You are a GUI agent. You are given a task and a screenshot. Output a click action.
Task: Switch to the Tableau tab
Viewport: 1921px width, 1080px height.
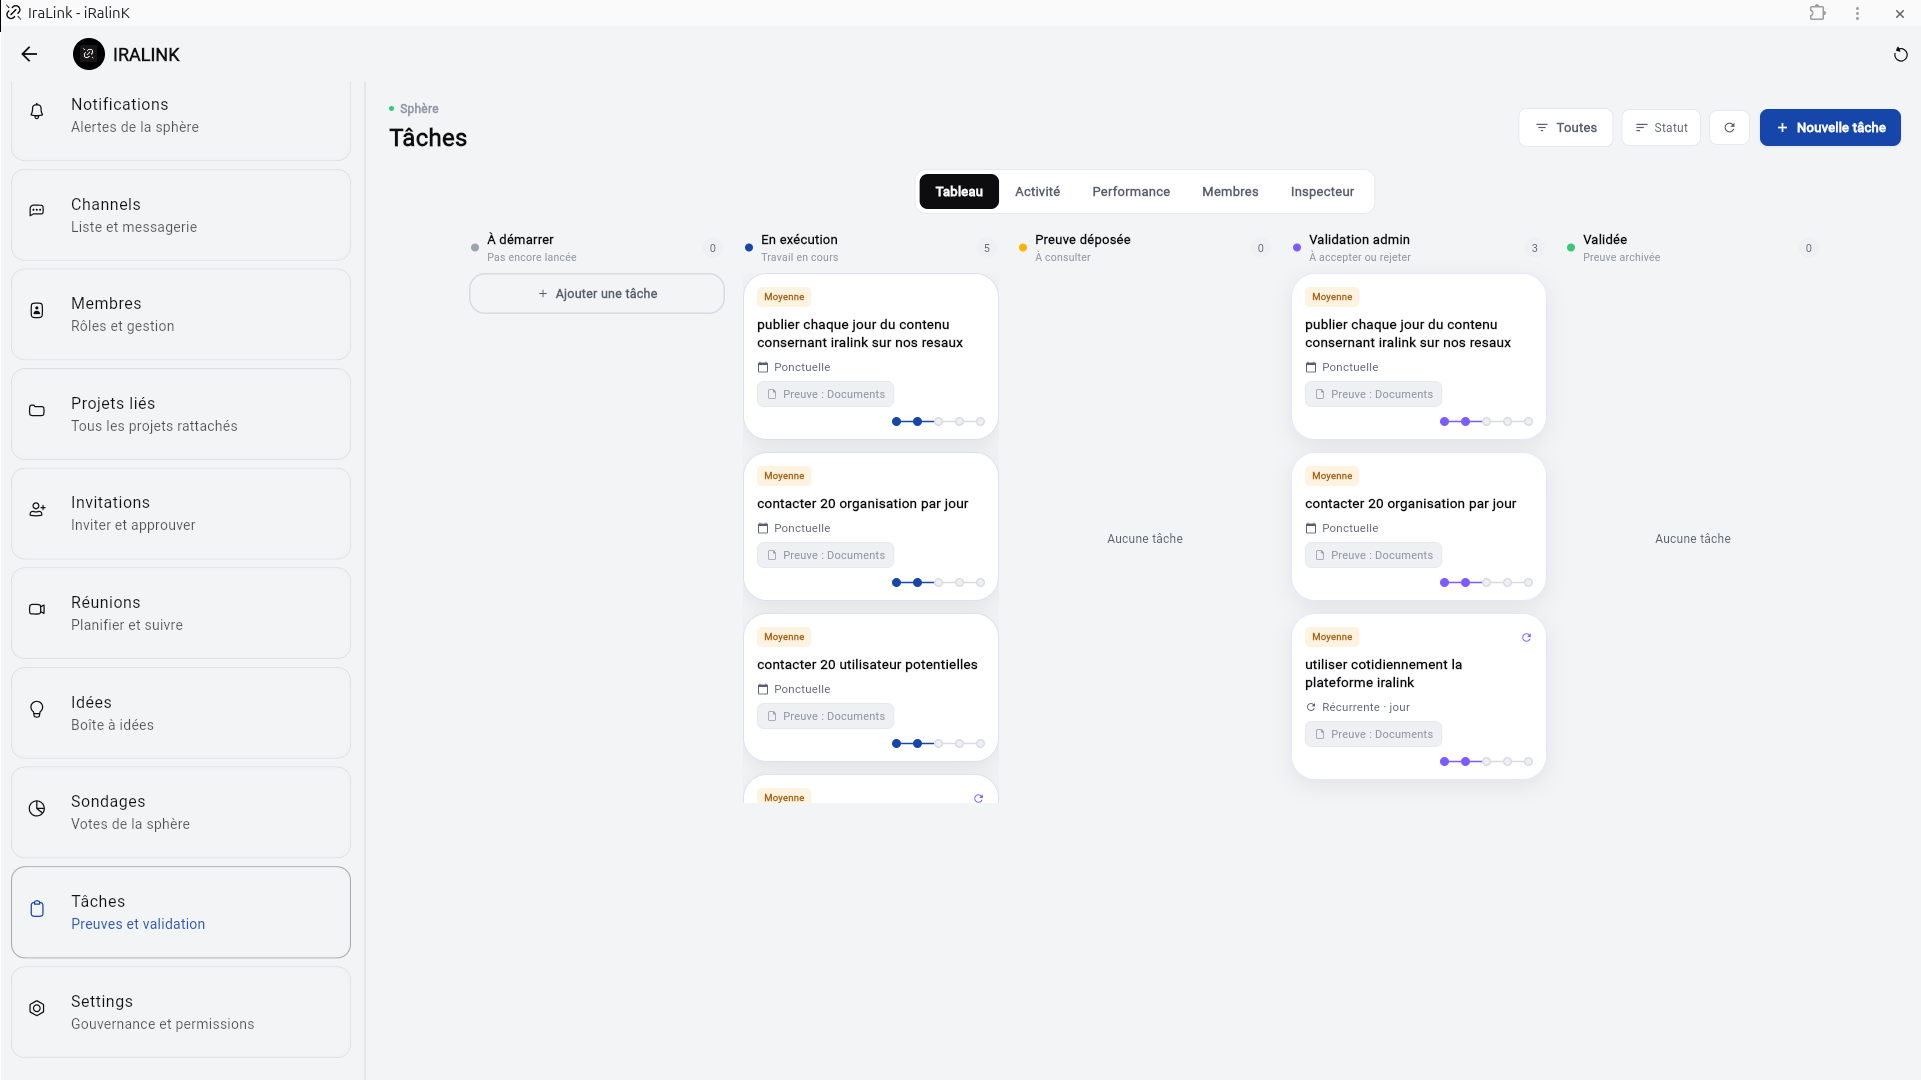[959, 191]
